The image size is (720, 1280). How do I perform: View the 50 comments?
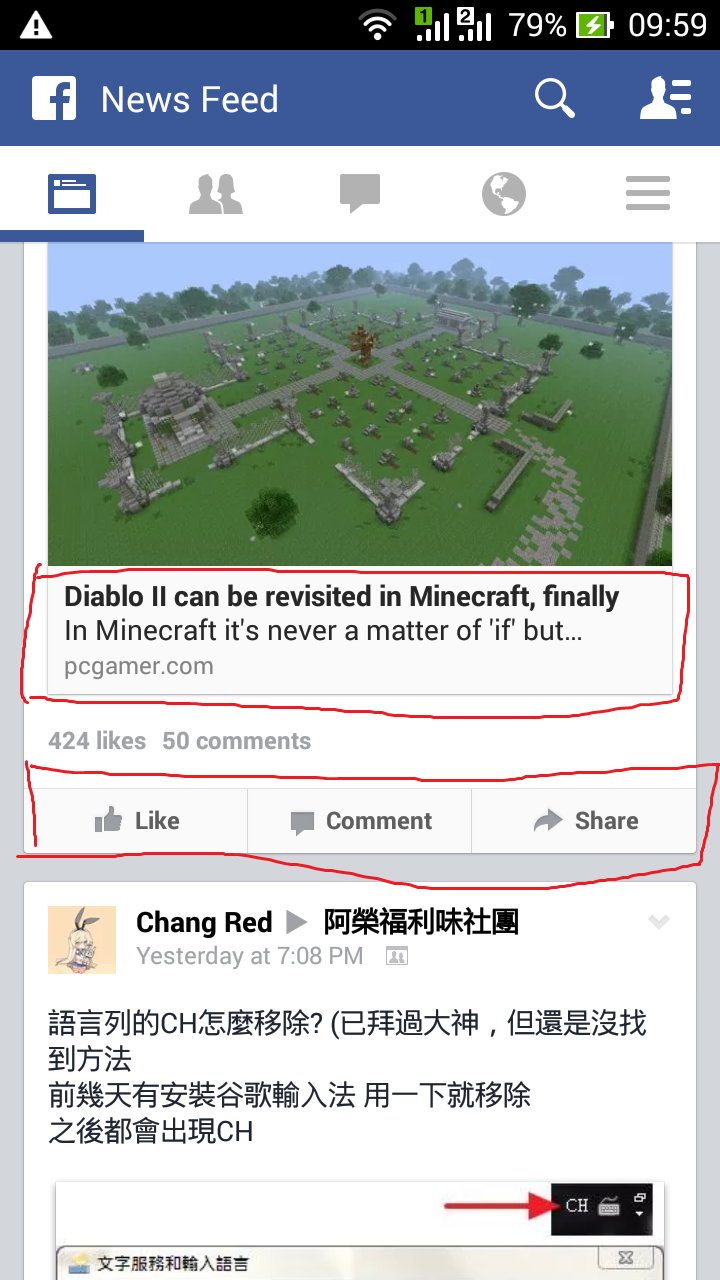coord(237,741)
